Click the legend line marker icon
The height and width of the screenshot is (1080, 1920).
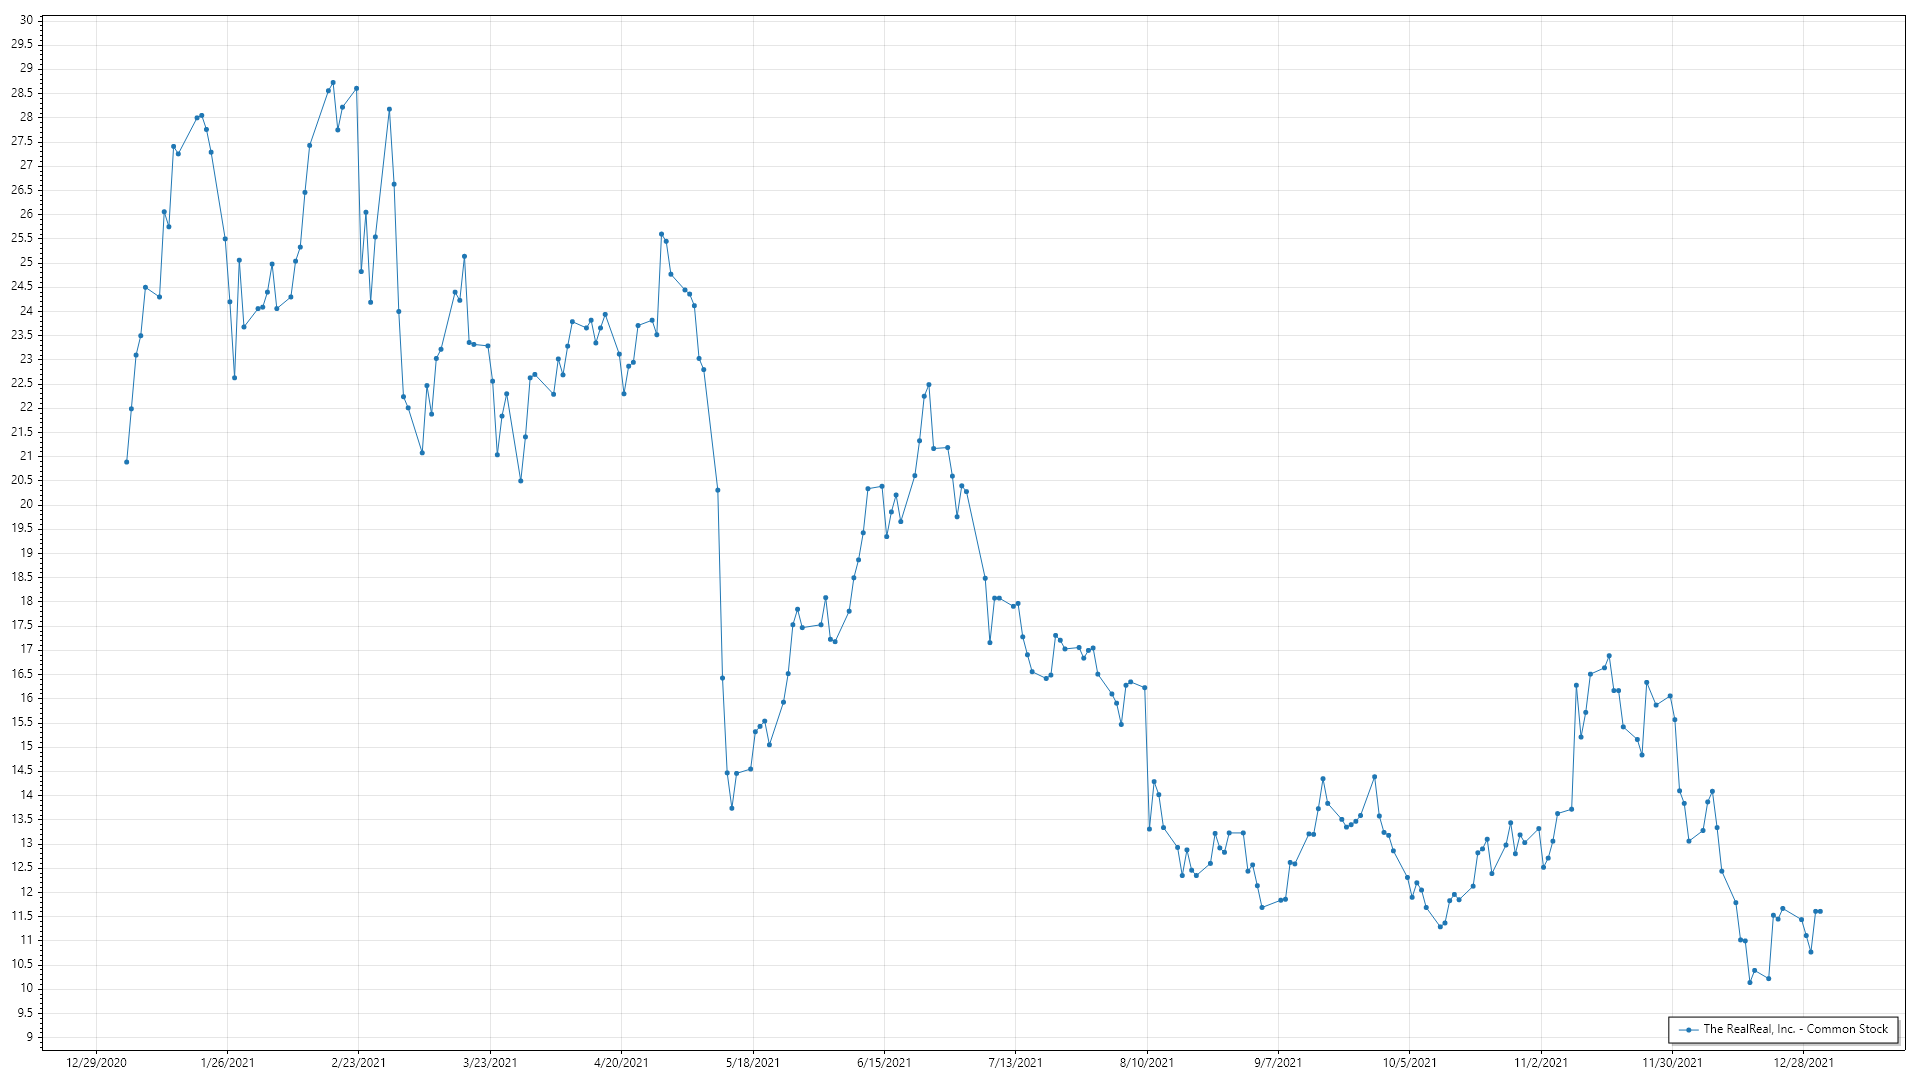tap(1689, 1029)
